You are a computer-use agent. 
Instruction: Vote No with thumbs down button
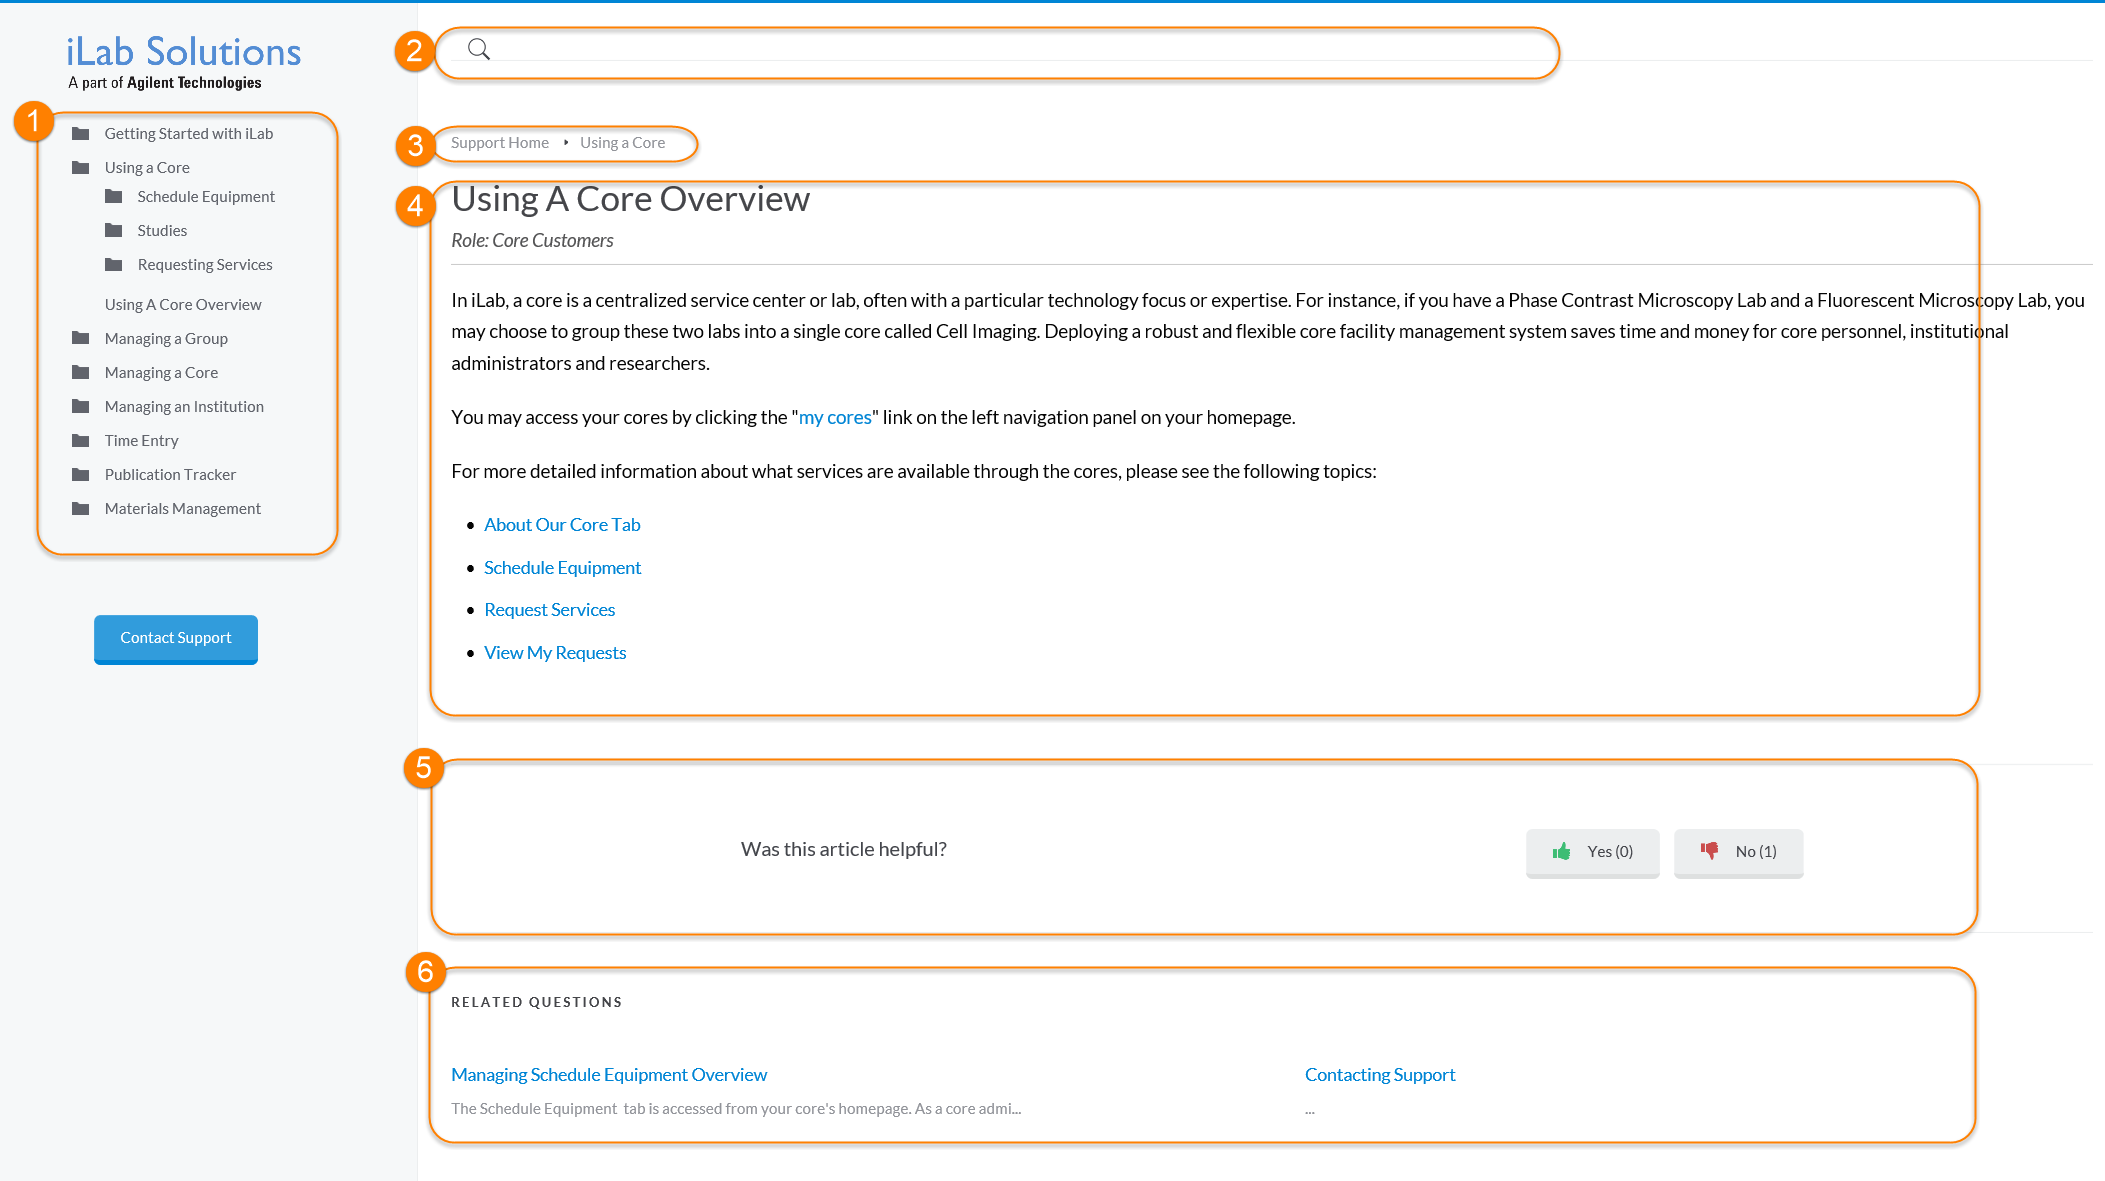[x=1738, y=852]
